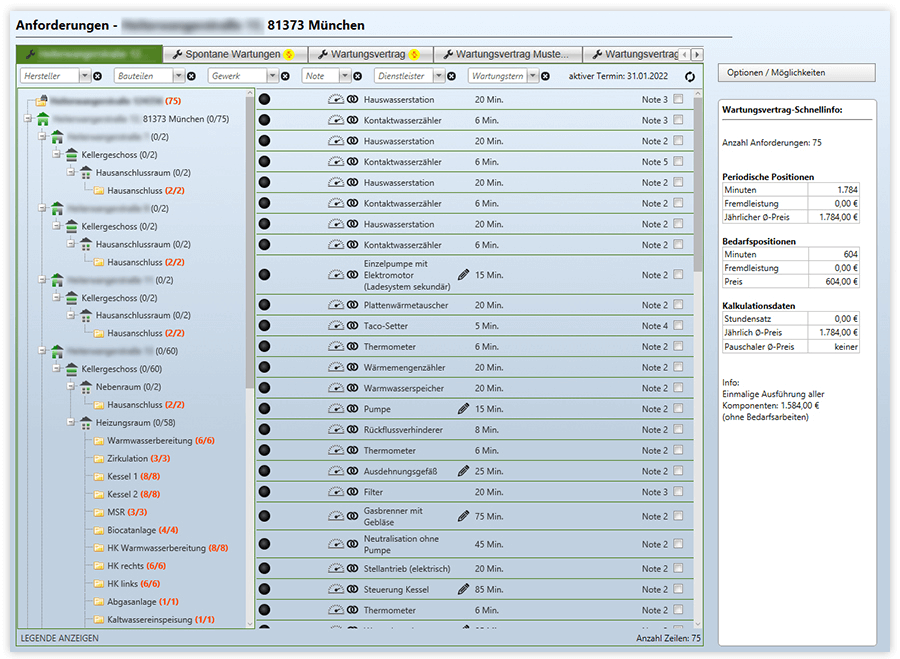Viewport: 900px width, 659px height.
Task: Clear the Hersteller filter with its X icon
Action: tap(98, 76)
